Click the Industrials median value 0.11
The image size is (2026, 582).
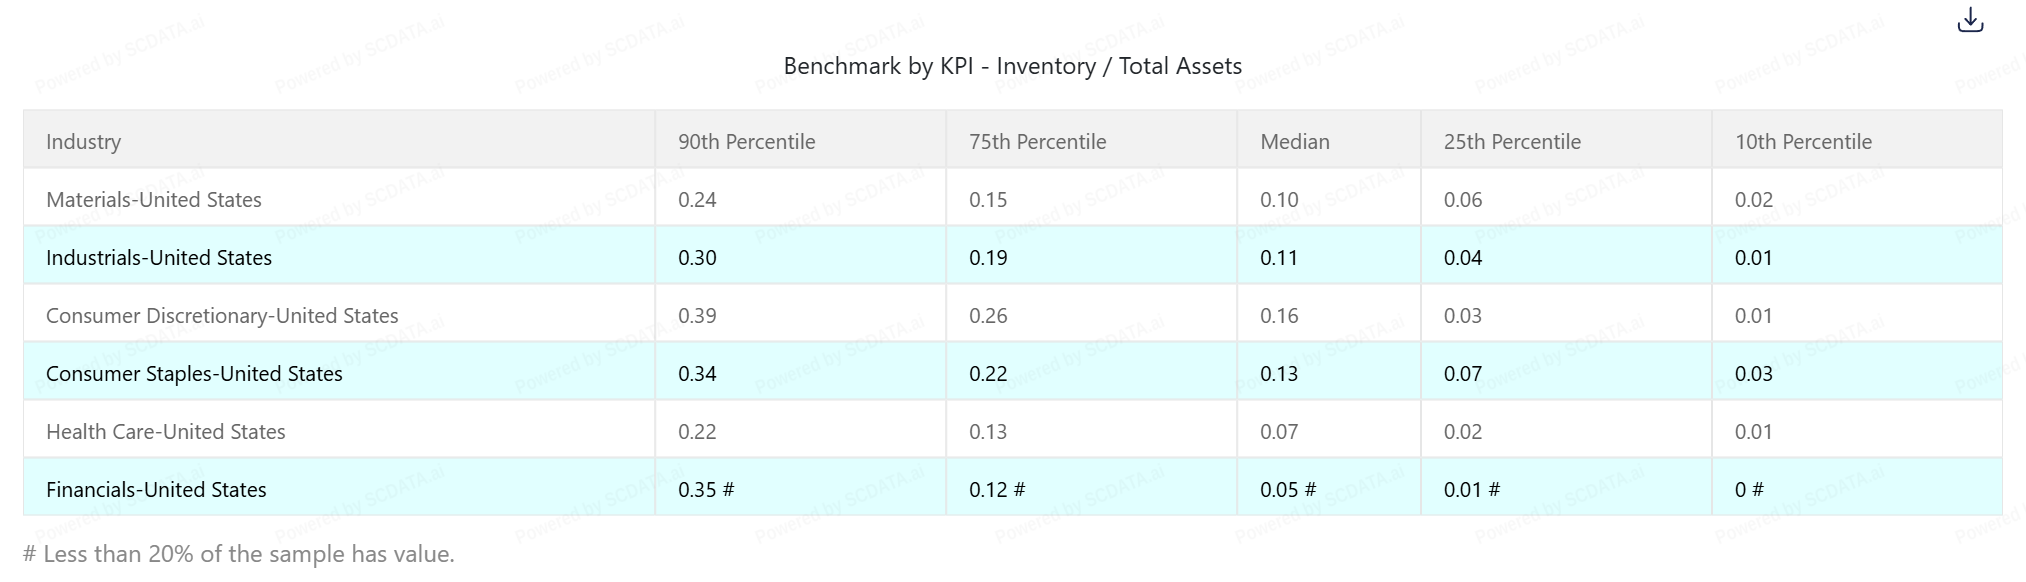1278,258
